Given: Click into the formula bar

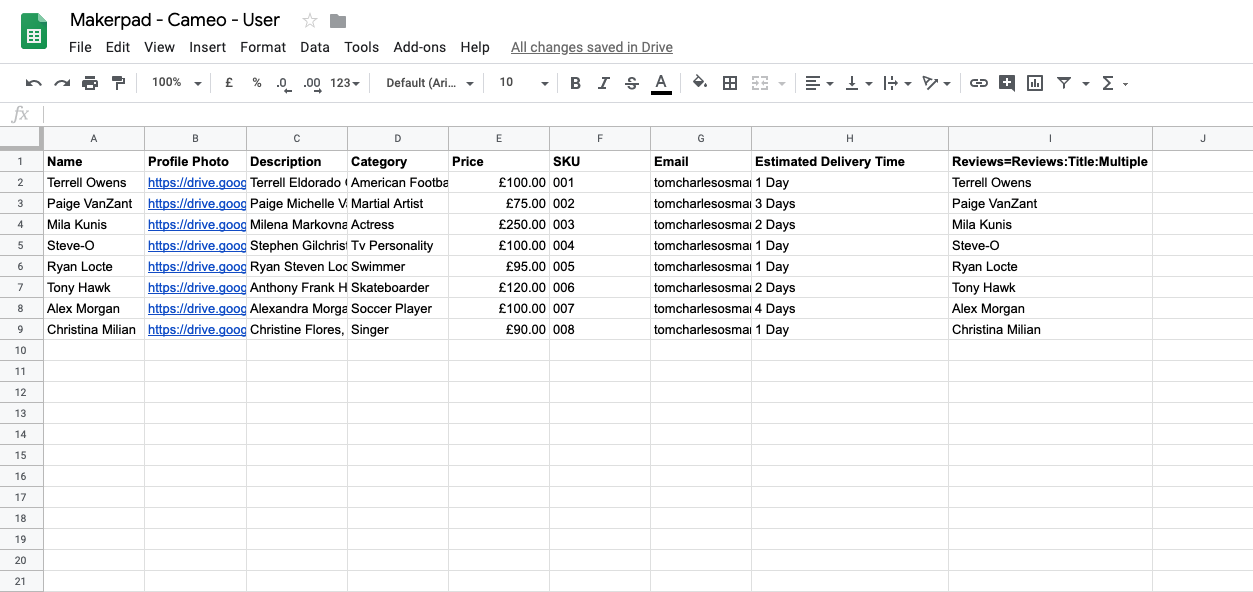Looking at the screenshot, I should point(646,114).
